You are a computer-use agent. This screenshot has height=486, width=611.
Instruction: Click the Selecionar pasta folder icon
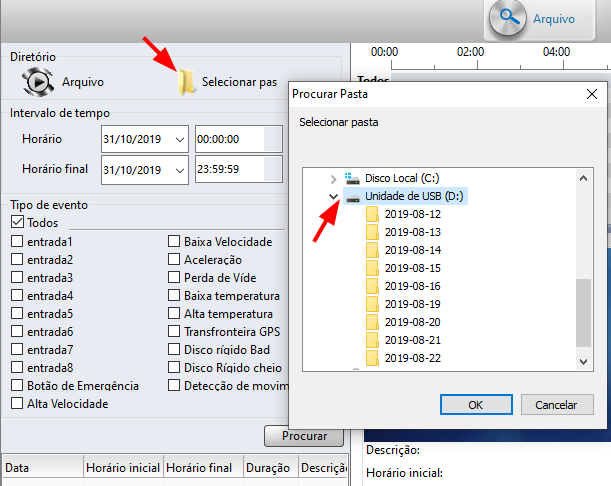186,82
